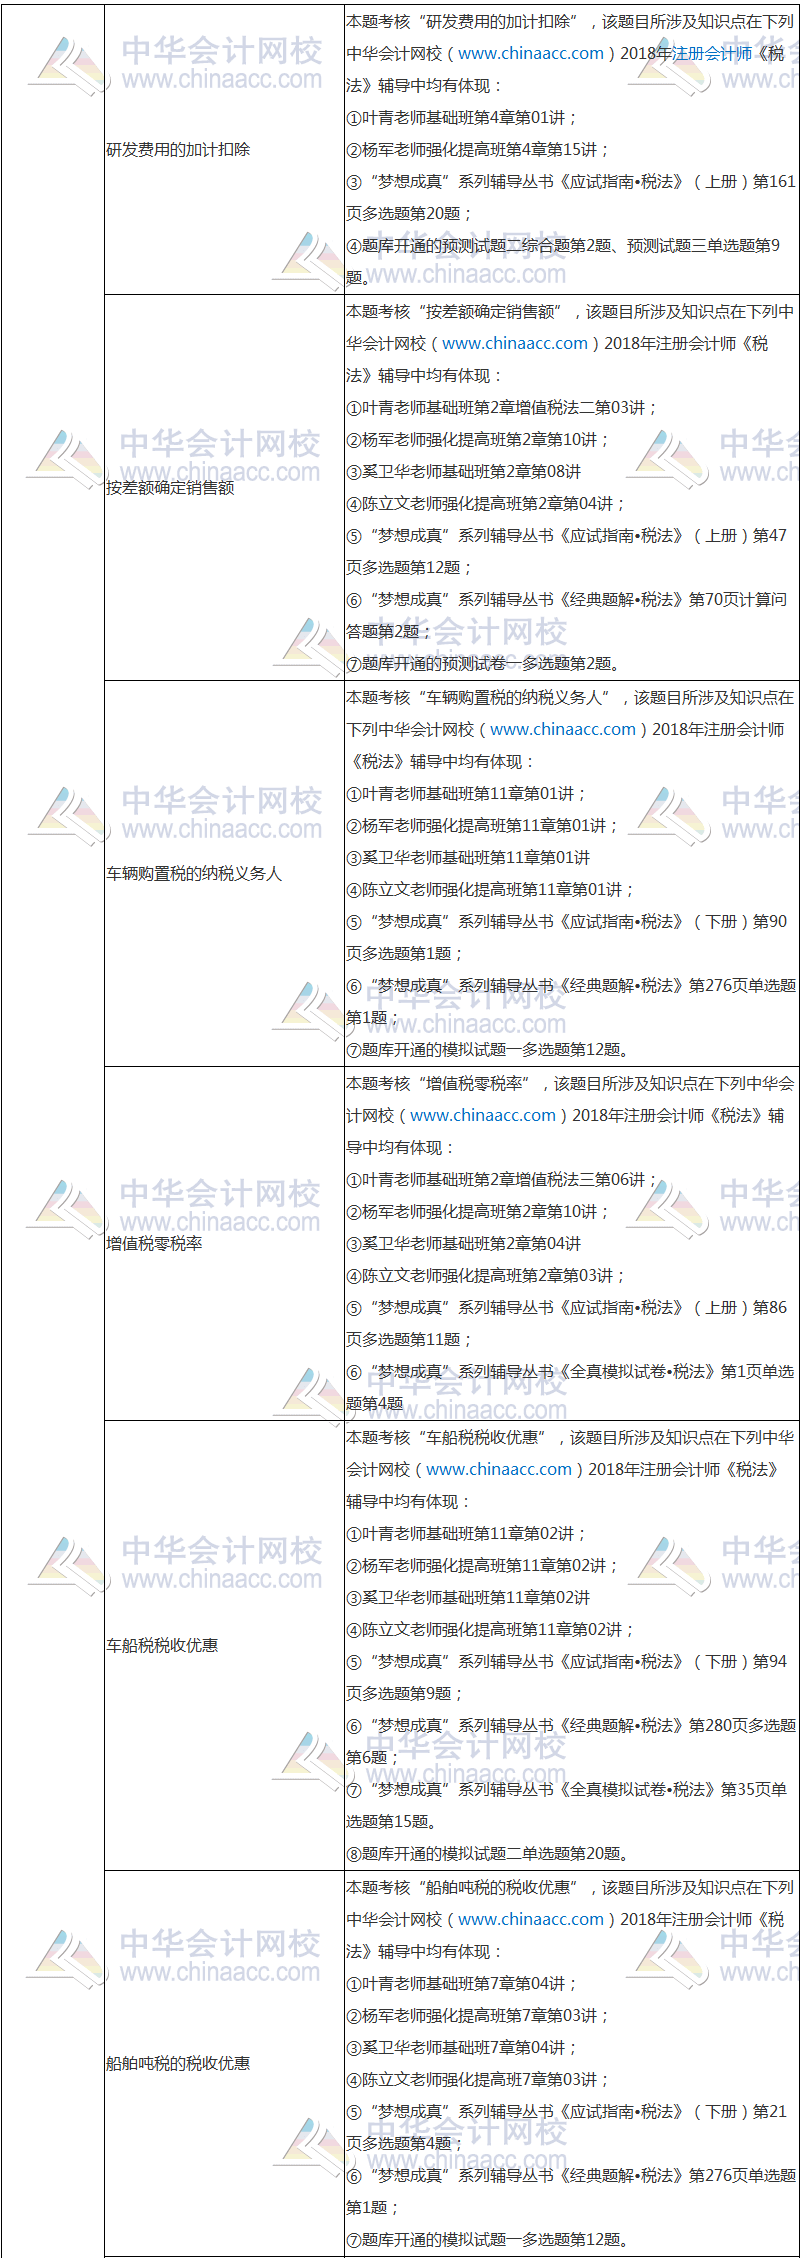
Task: Click line ③奚卫华老师基础班第2章第08讲
Action: point(464,472)
